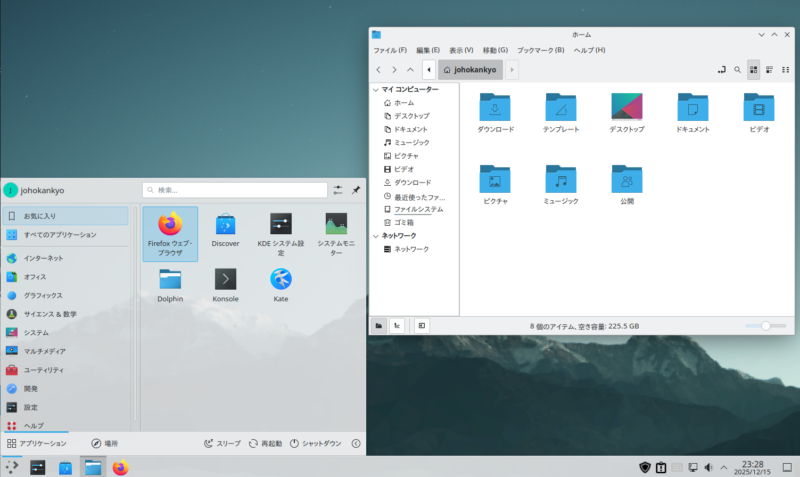Viewport: 800px width, 477px height.
Task: Click the search icon in file manager toolbar
Action: click(x=737, y=70)
